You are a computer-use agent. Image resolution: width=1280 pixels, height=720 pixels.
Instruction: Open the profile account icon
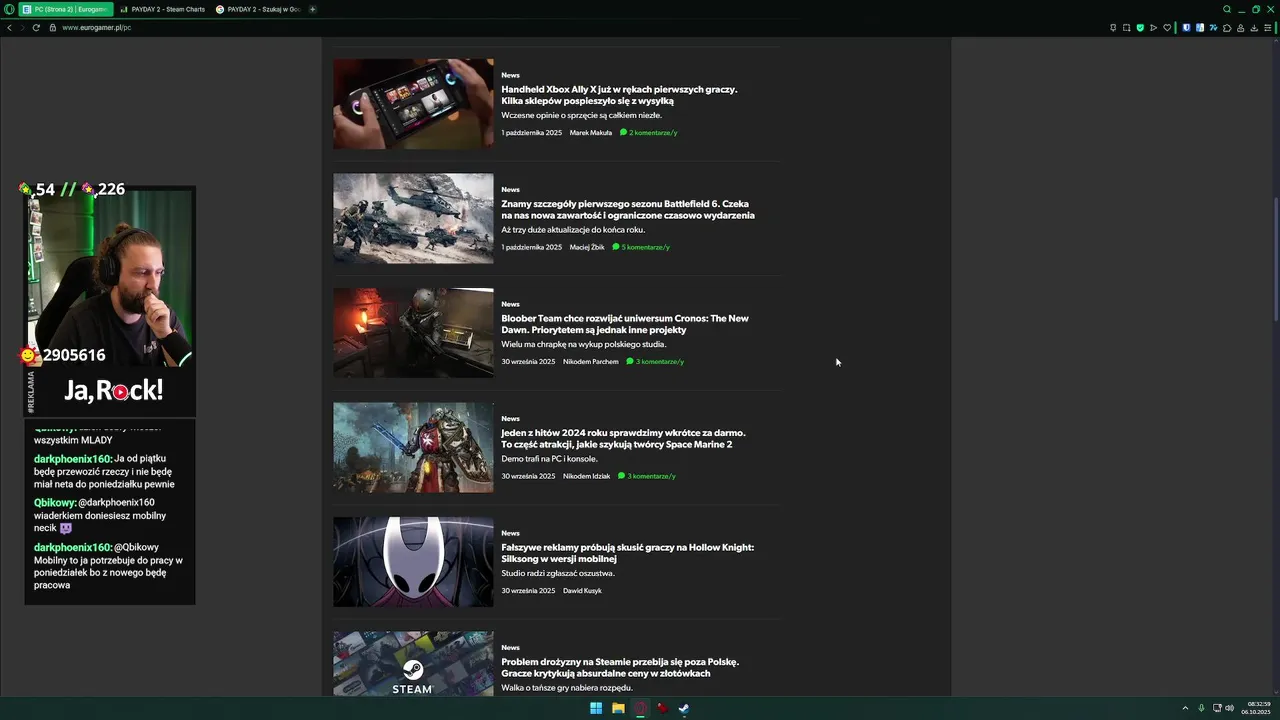tap(1240, 27)
